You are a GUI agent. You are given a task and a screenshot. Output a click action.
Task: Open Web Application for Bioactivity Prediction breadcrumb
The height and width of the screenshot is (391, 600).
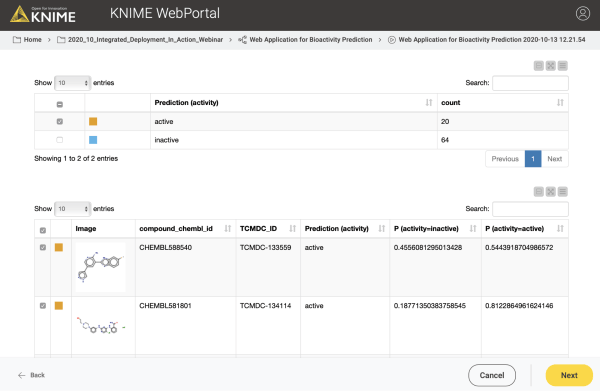311,40
